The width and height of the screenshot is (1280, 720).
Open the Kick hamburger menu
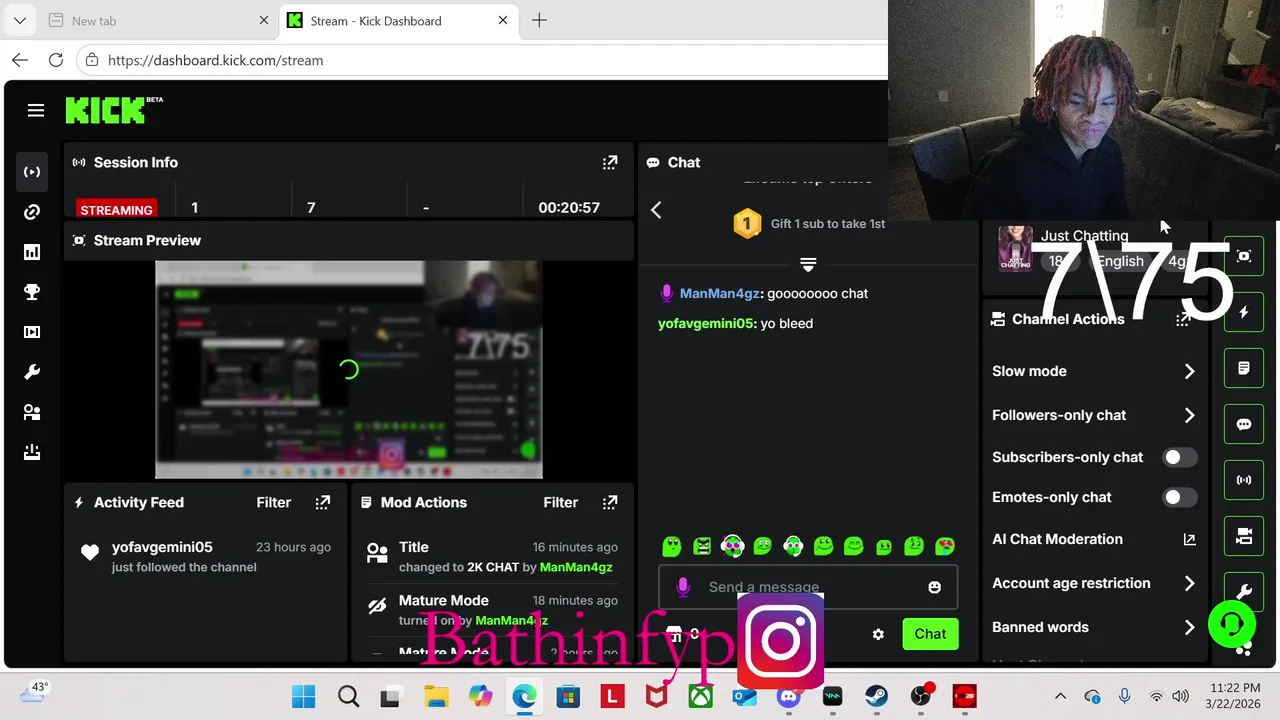36,110
